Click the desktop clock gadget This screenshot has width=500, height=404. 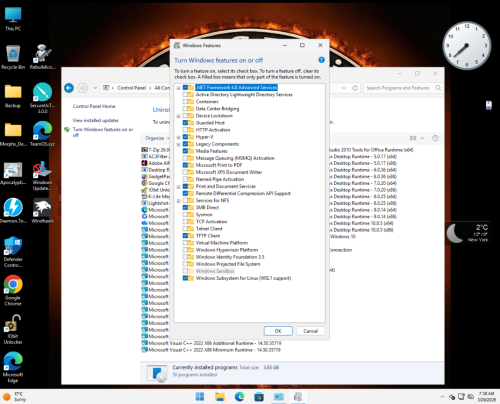[466, 45]
